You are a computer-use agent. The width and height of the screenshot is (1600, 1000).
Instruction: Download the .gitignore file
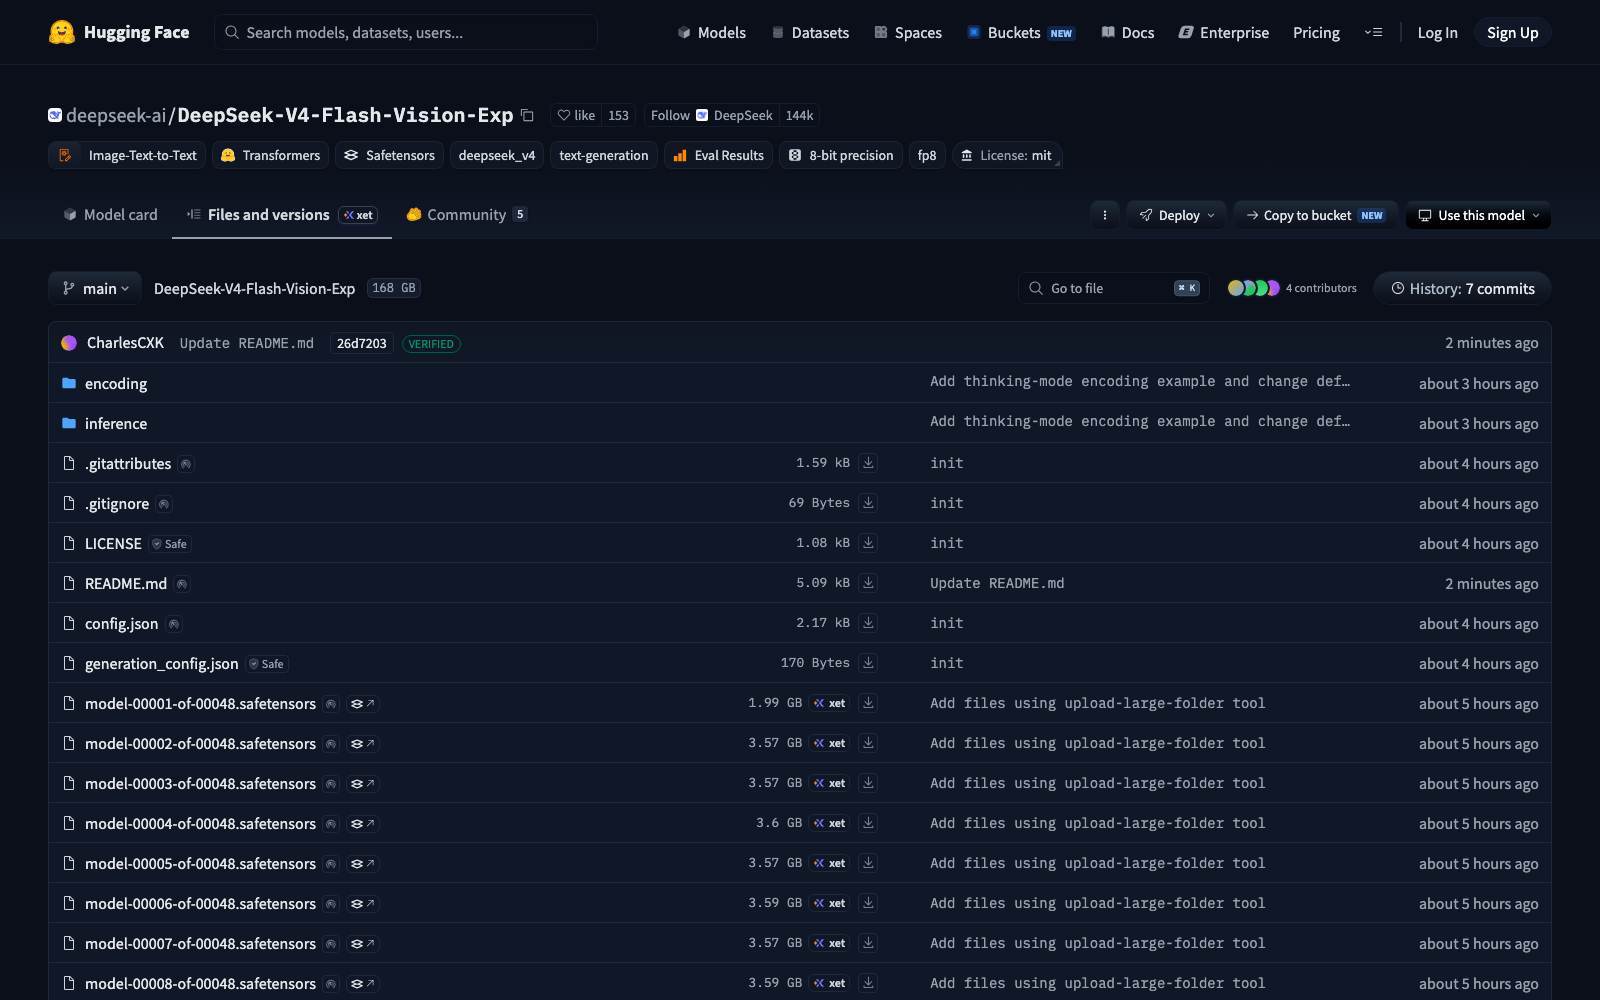tap(868, 503)
